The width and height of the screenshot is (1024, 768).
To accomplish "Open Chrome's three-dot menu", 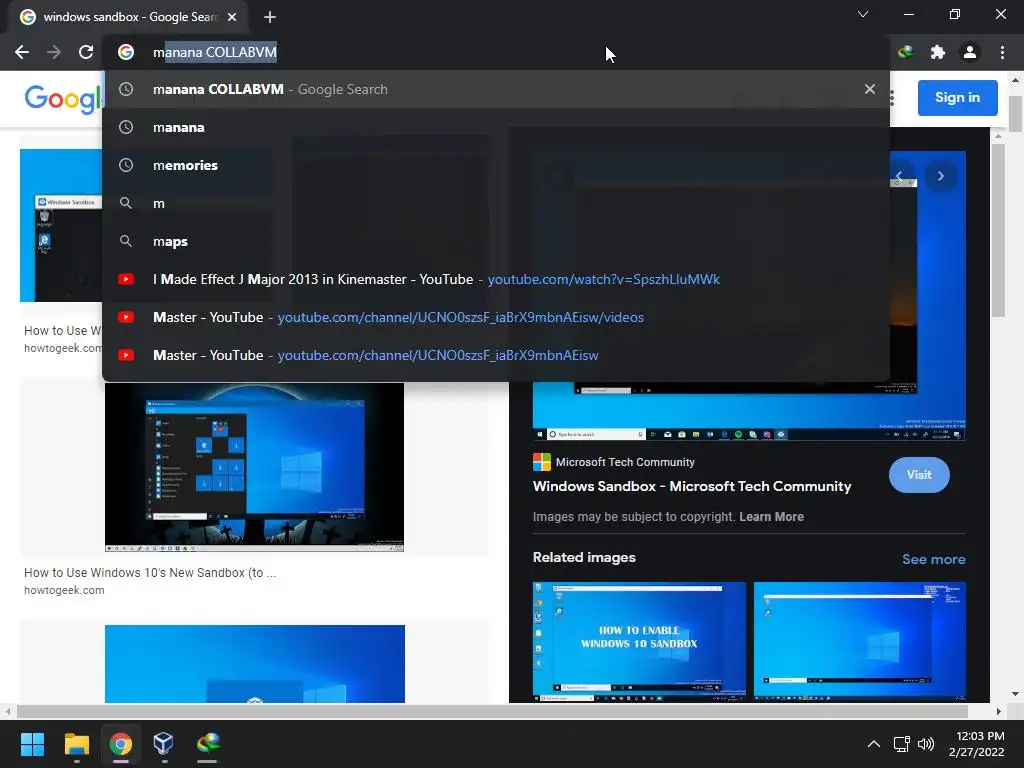I will [1002, 52].
